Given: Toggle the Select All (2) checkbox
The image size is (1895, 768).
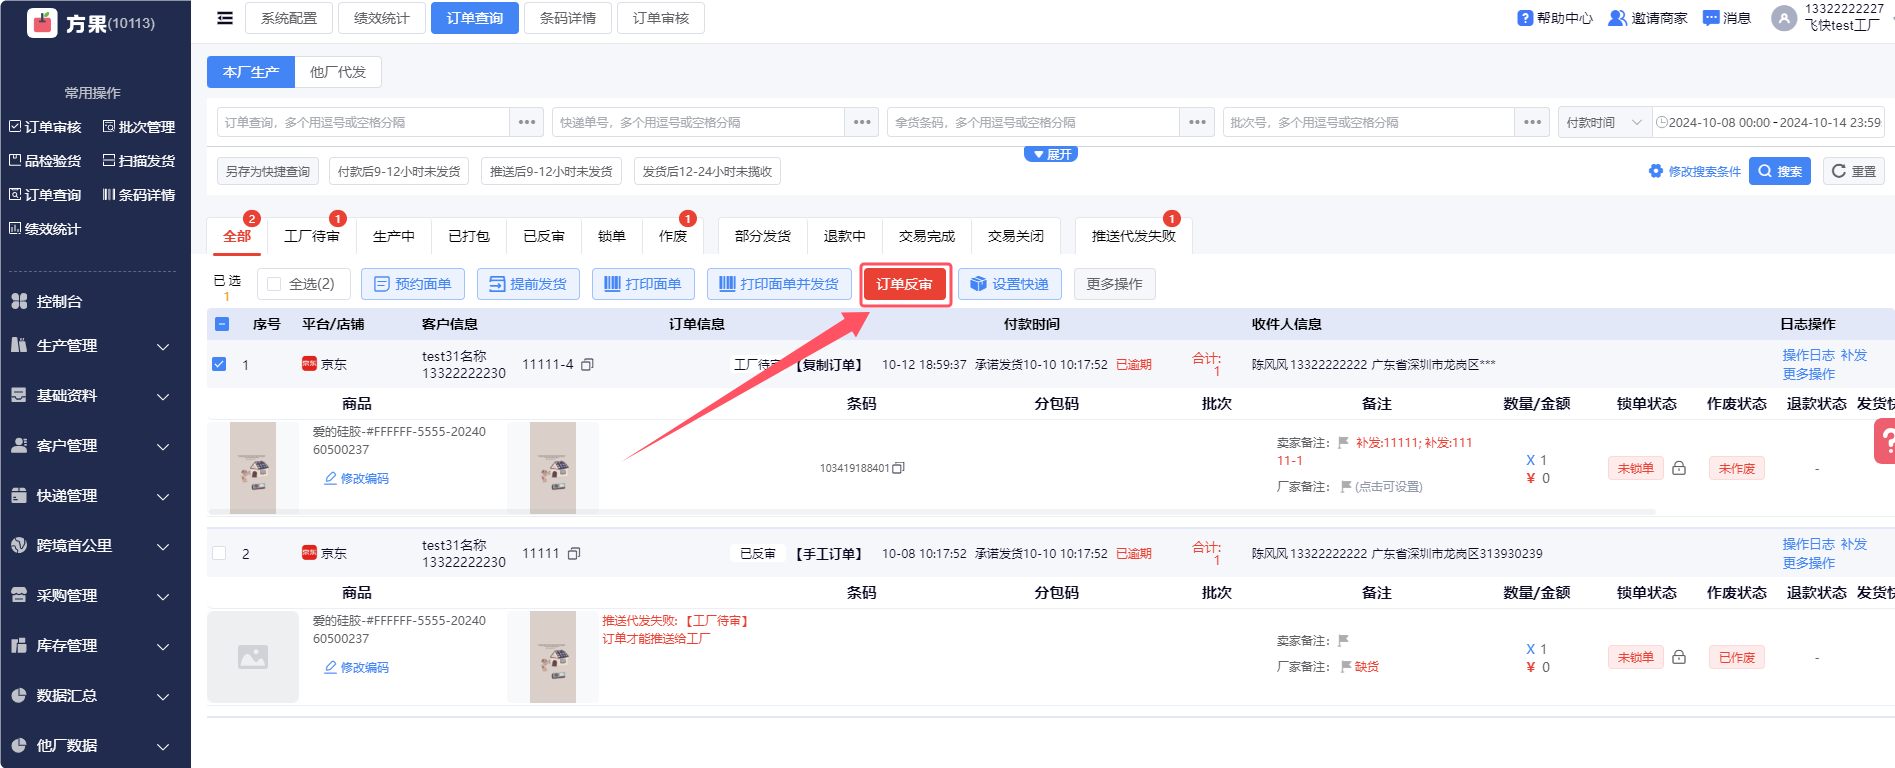Looking at the screenshot, I should 274,284.
